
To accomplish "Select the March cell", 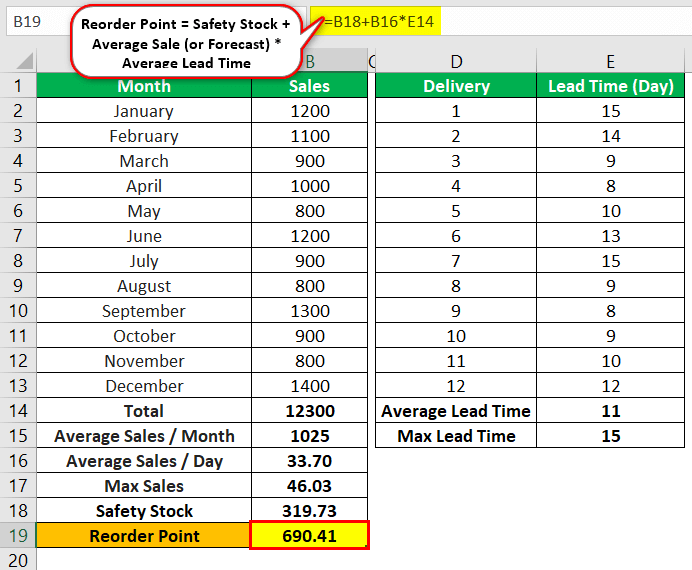I will tap(144, 161).
